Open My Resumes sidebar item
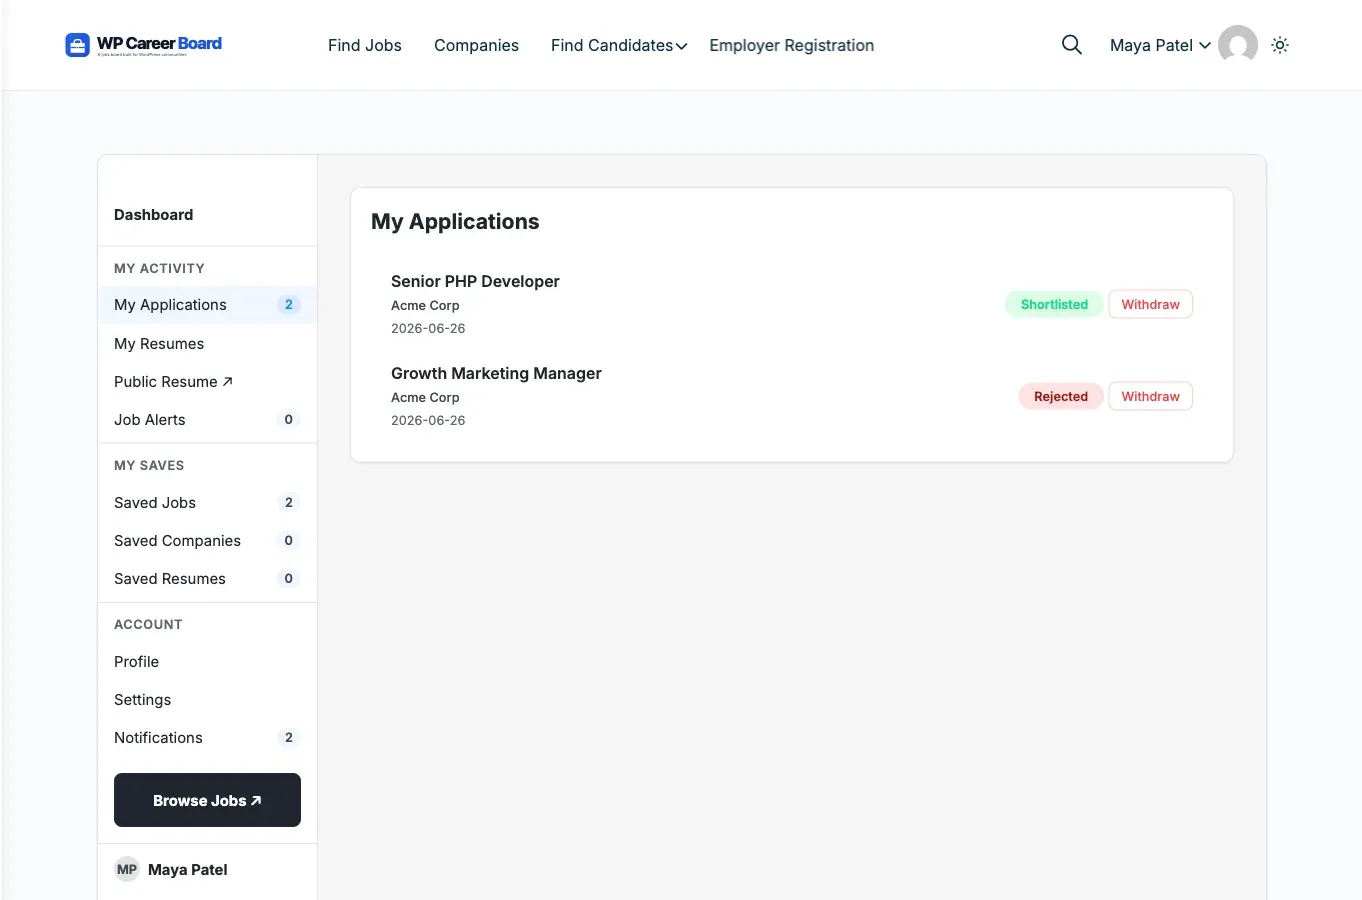Screen dimensions: 1362x900 pos(207,344)
